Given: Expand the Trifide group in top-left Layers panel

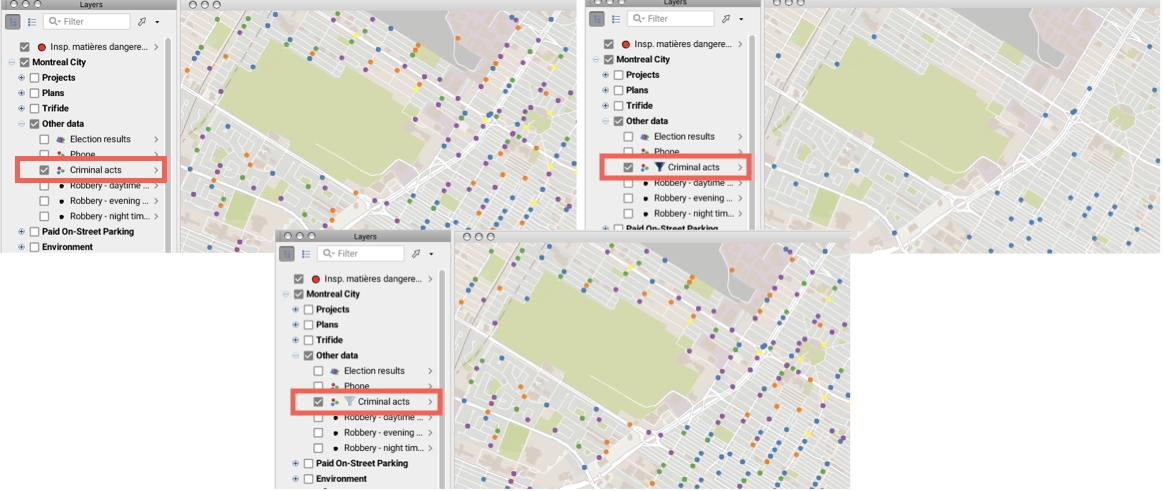Looking at the screenshot, I should (21, 108).
